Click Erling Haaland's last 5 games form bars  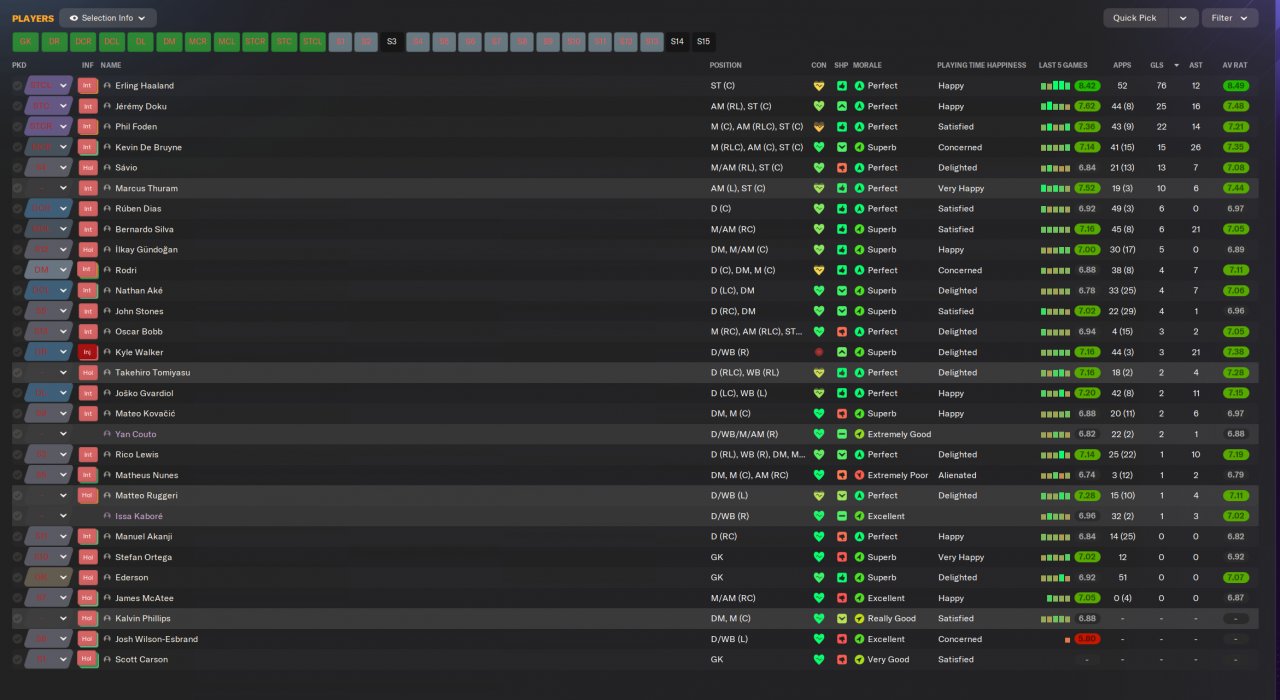point(1054,86)
